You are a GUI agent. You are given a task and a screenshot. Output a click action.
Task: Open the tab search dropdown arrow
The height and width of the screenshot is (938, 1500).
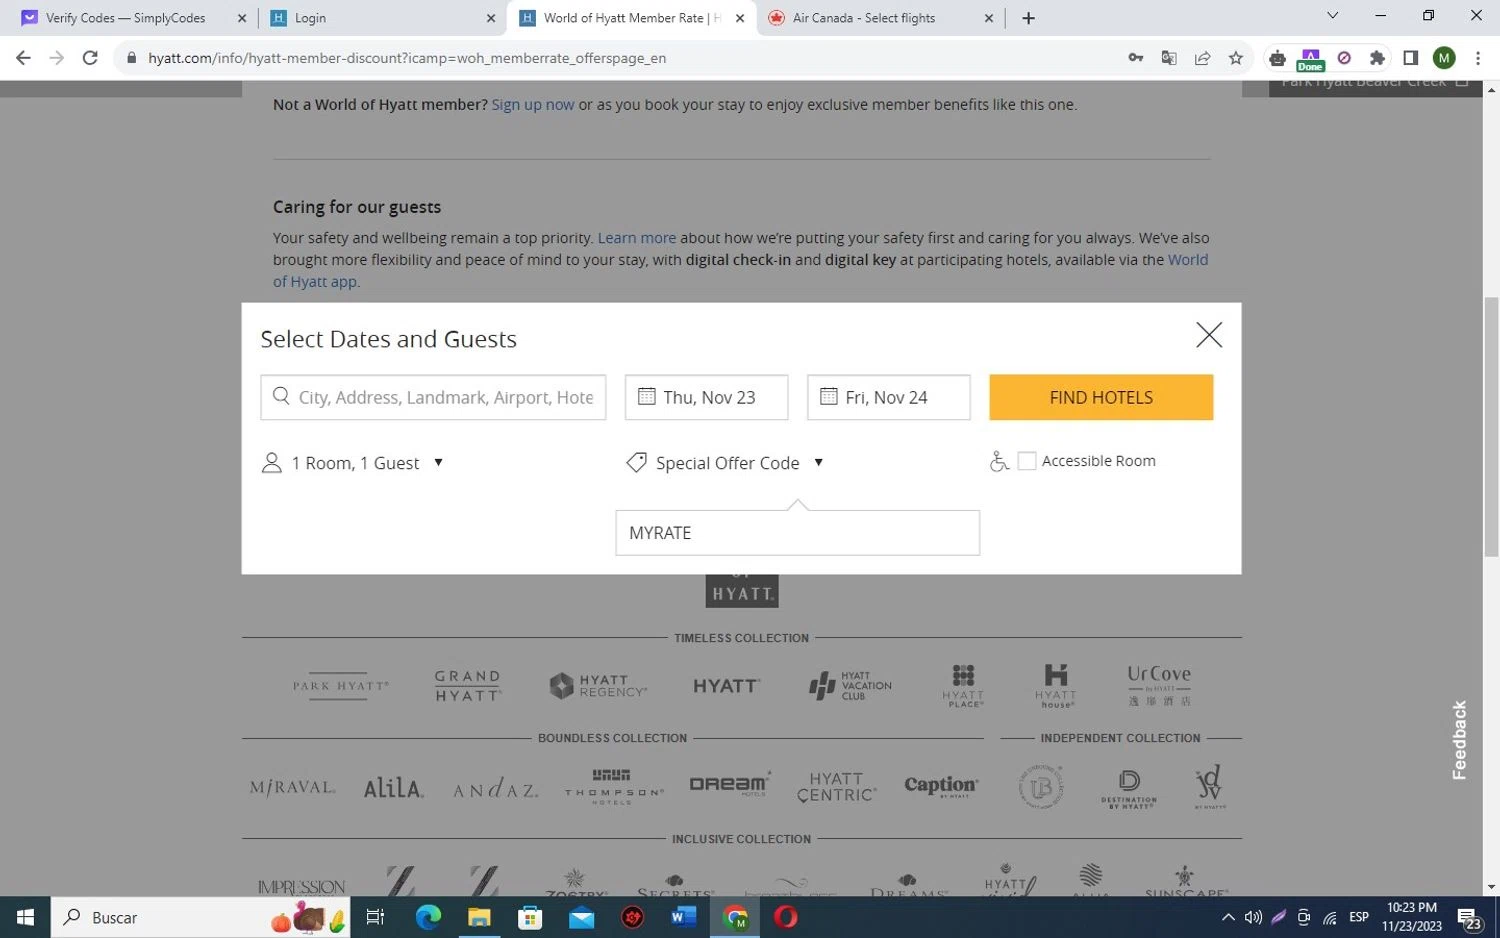(1332, 16)
